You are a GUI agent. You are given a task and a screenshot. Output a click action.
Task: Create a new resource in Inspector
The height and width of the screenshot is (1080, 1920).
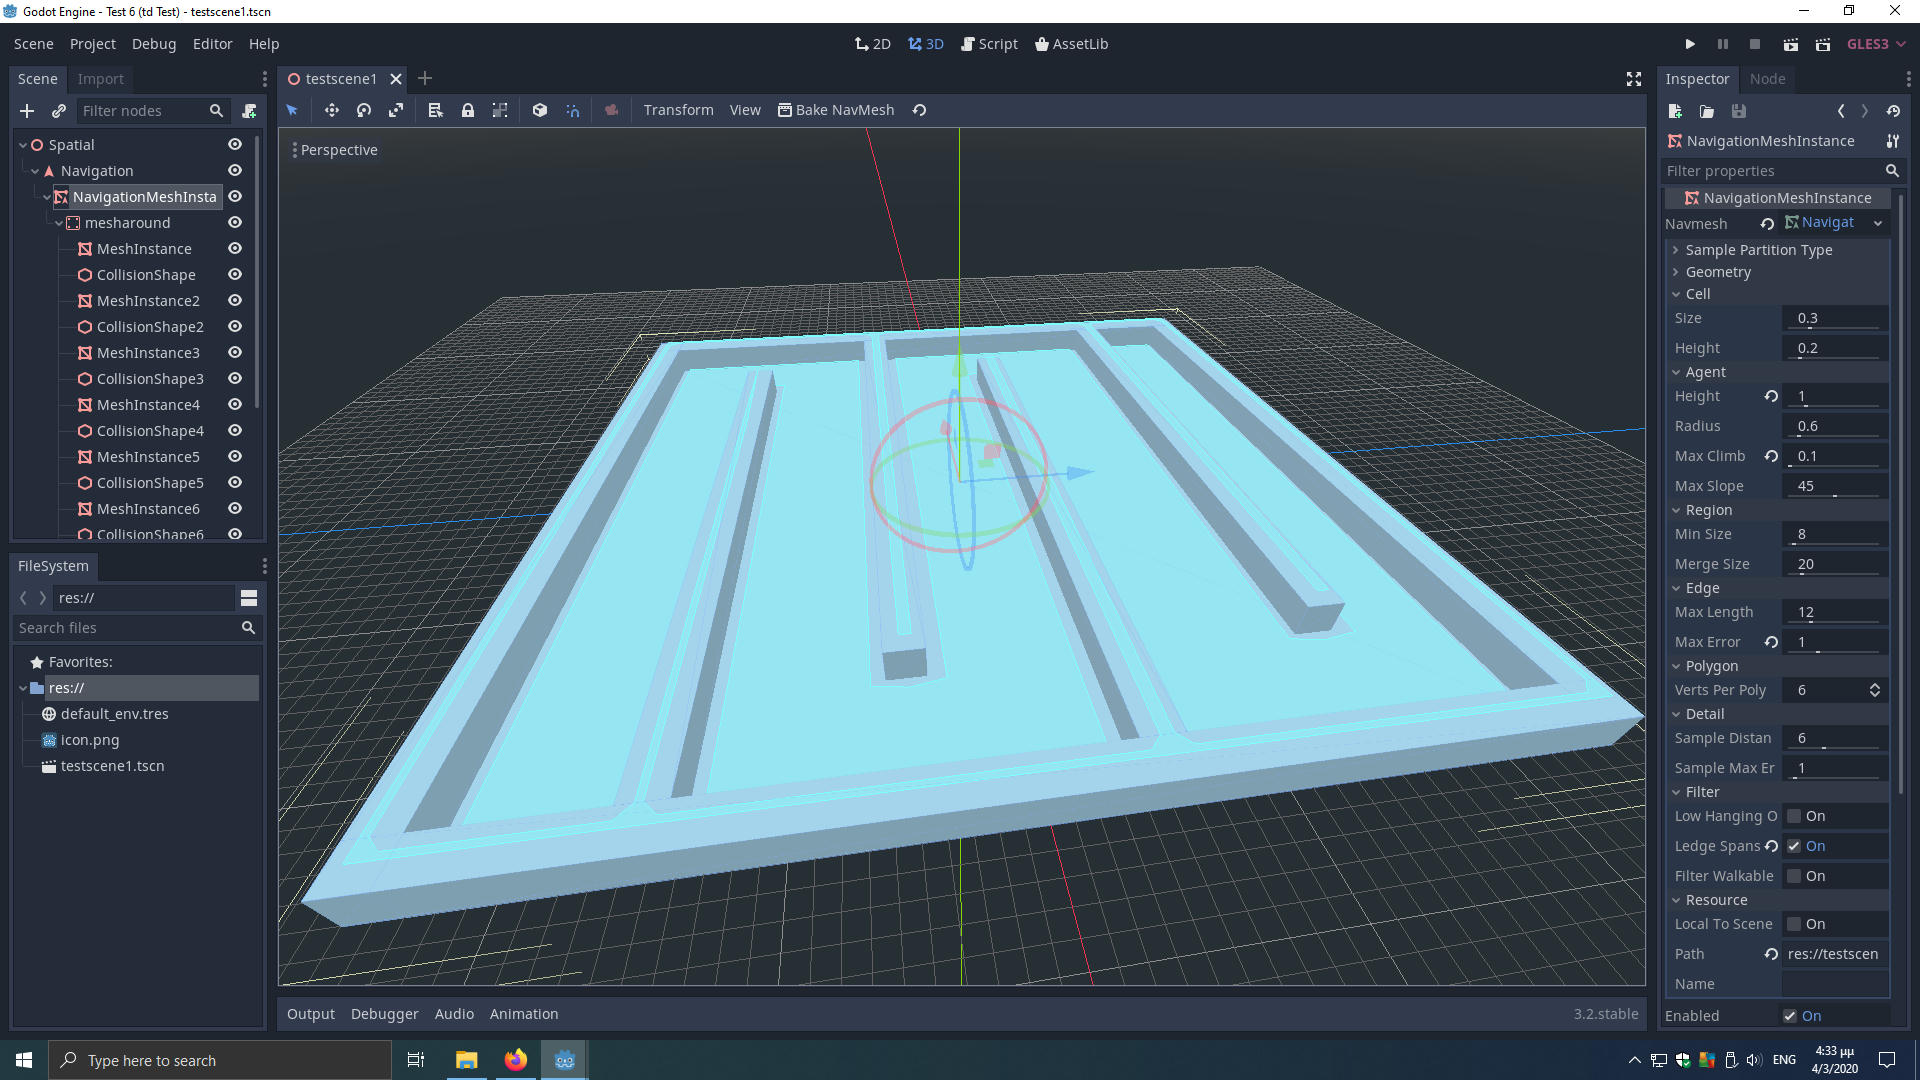pyautogui.click(x=1675, y=111)
